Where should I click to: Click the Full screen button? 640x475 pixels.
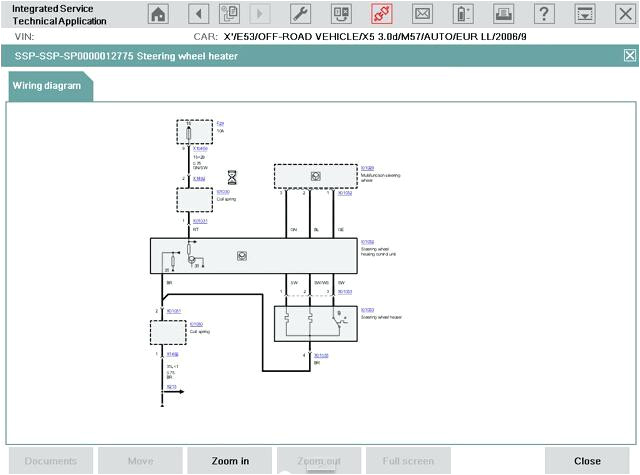[406, 461]
